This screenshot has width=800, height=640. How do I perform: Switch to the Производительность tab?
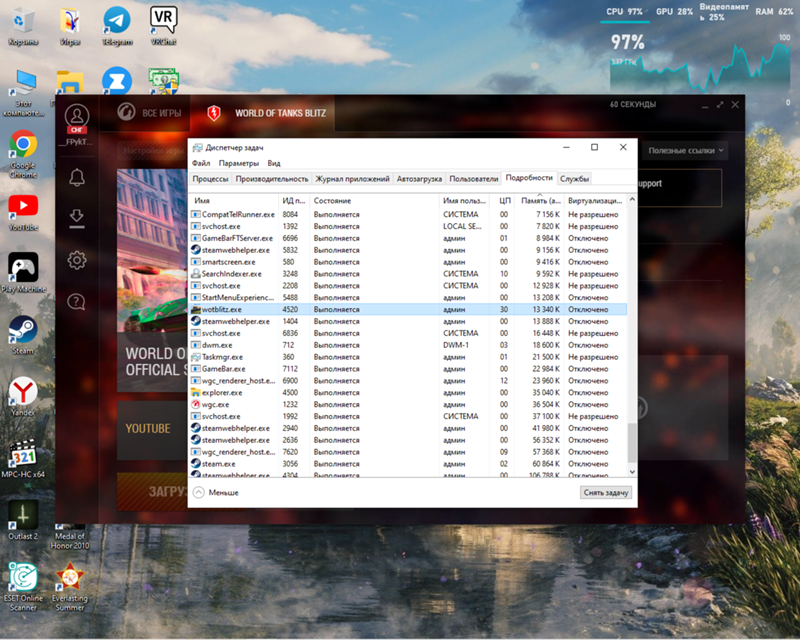272,179
